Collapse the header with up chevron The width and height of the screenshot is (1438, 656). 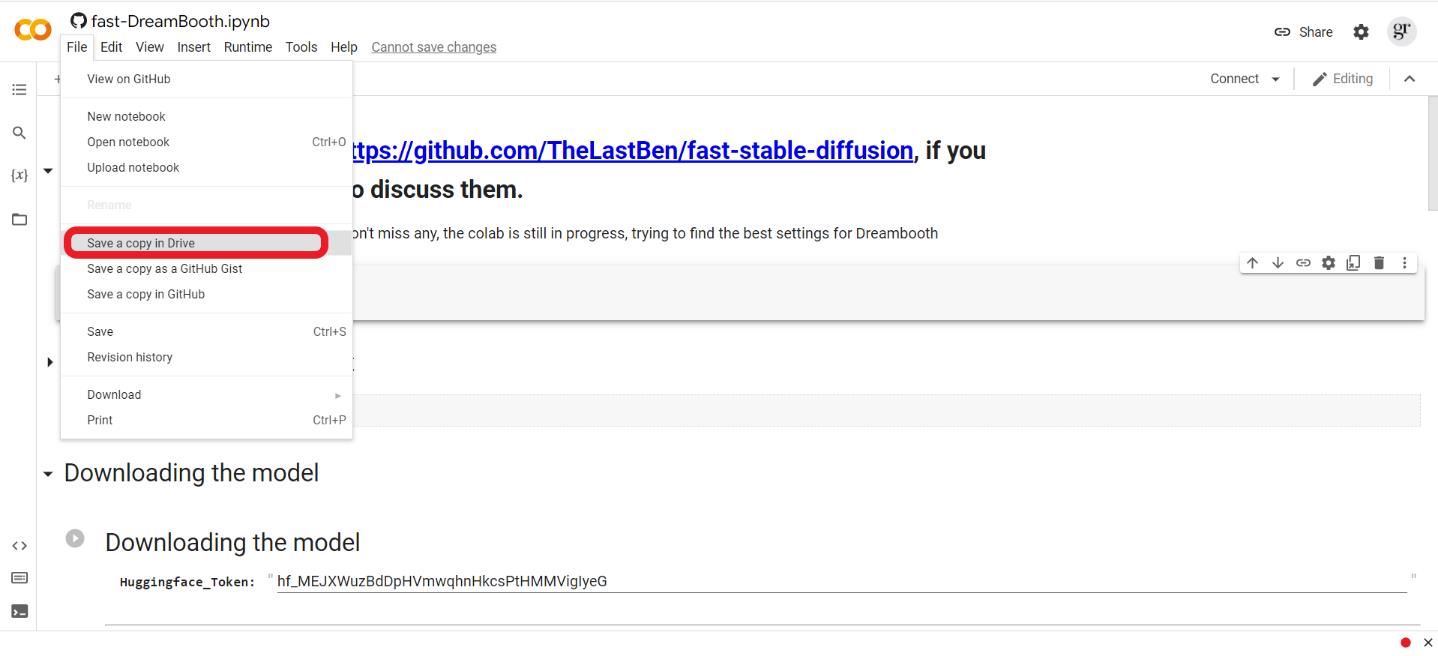coord(1409,79)
